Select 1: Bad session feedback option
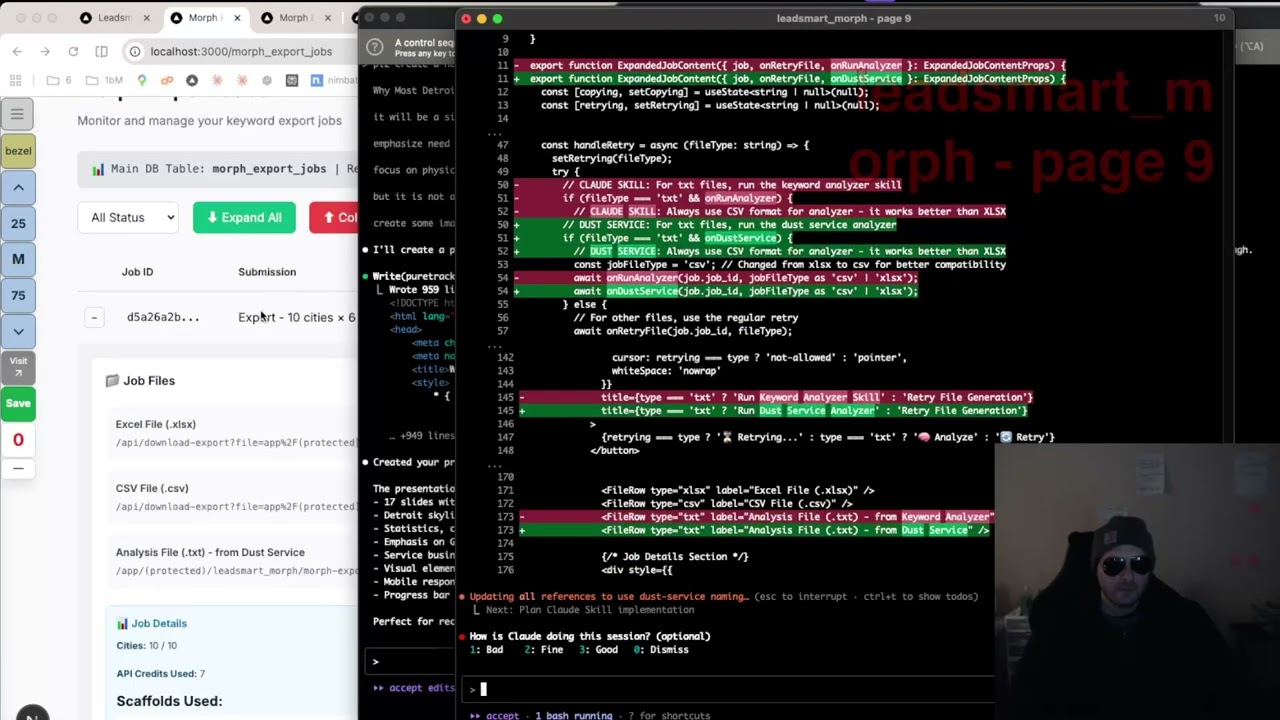The width and height of the screenshot is (1280, 720). pyautogui.click(x=487, y=650)
